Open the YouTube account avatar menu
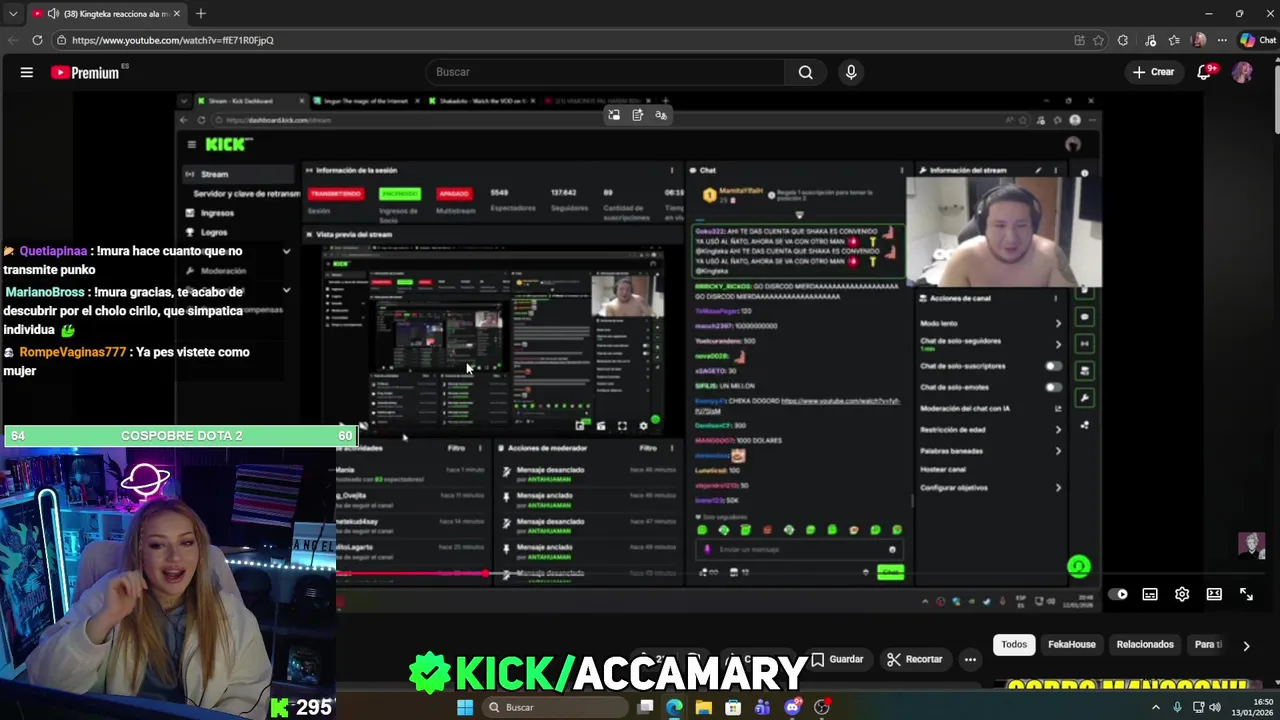Screen dimensions: 1280x720 [1242, 72]
